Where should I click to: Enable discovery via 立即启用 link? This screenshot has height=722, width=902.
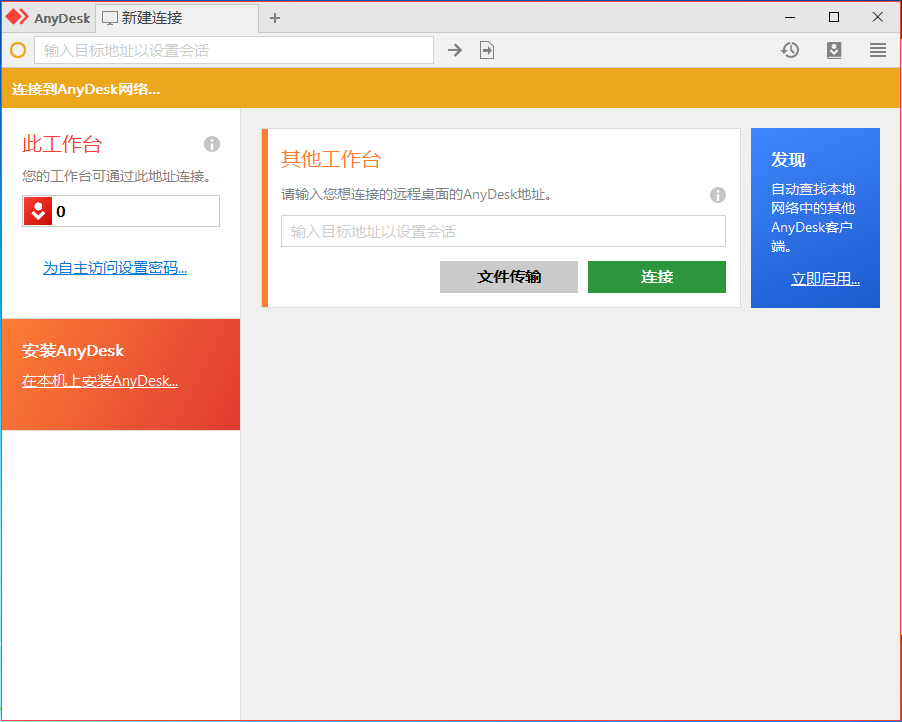pyautogui.click(x=825, y=278)
